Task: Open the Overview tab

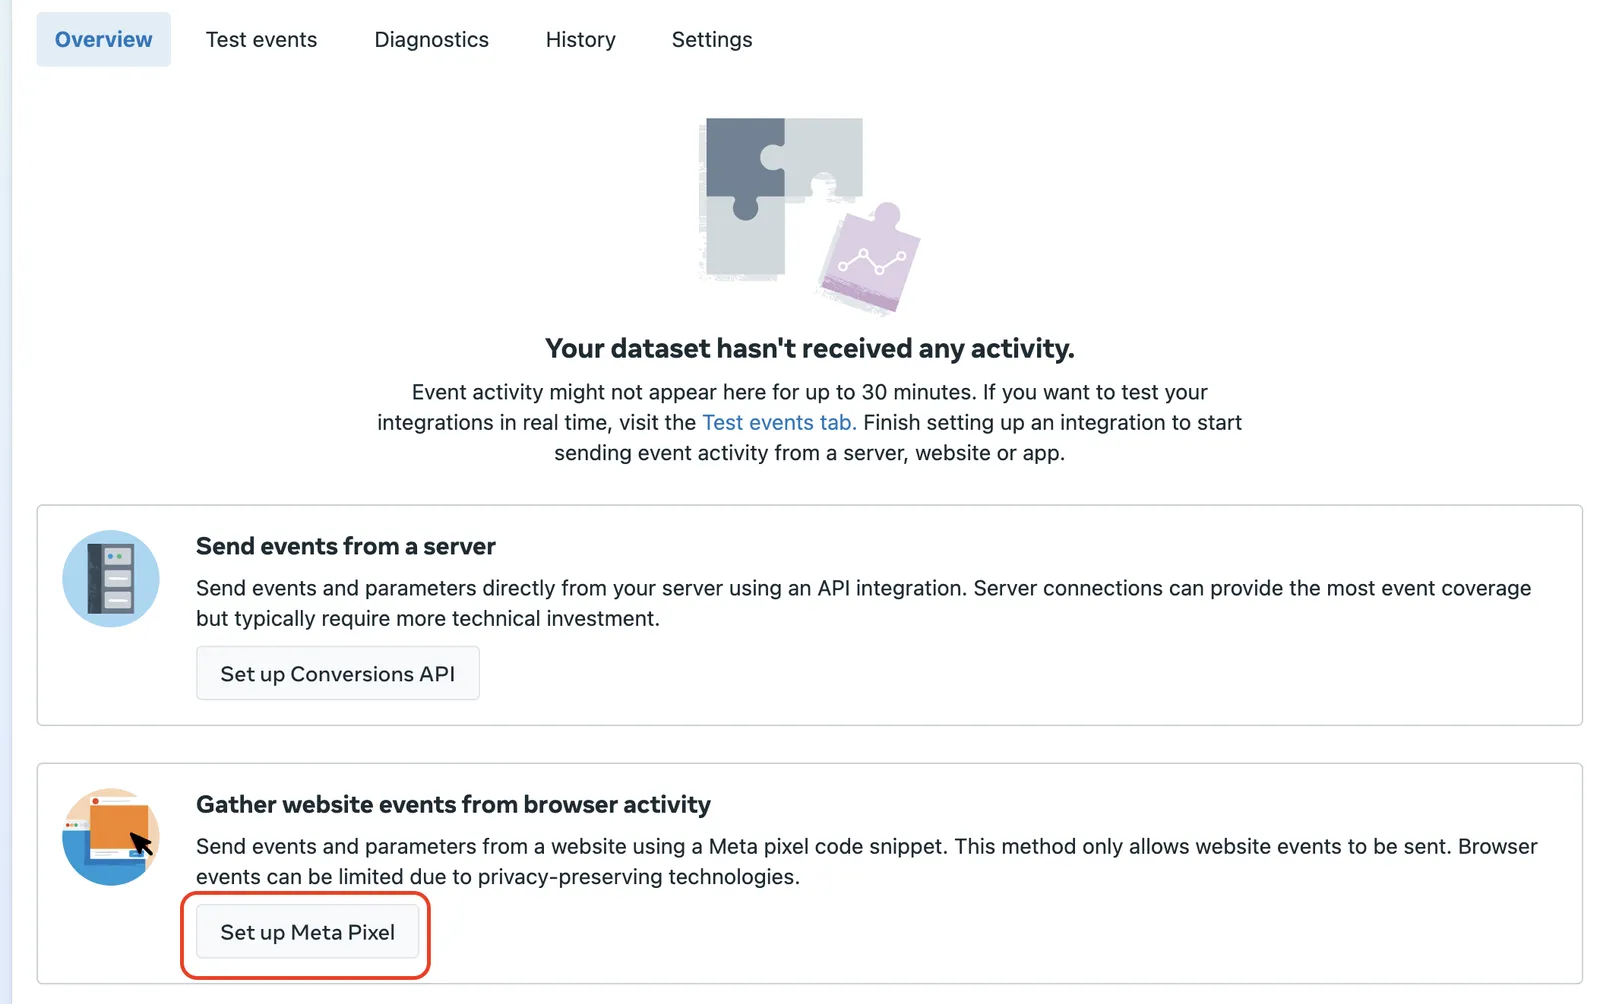Action: tap(104, 39)
